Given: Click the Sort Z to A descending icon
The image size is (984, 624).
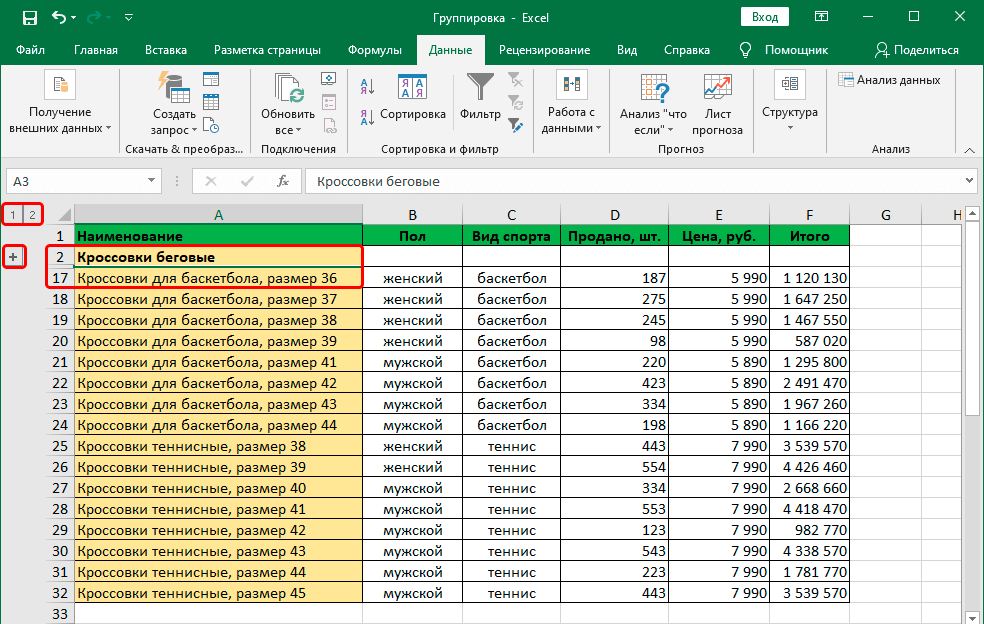Looking at the screenshot, I should click(x=367, y=116).
